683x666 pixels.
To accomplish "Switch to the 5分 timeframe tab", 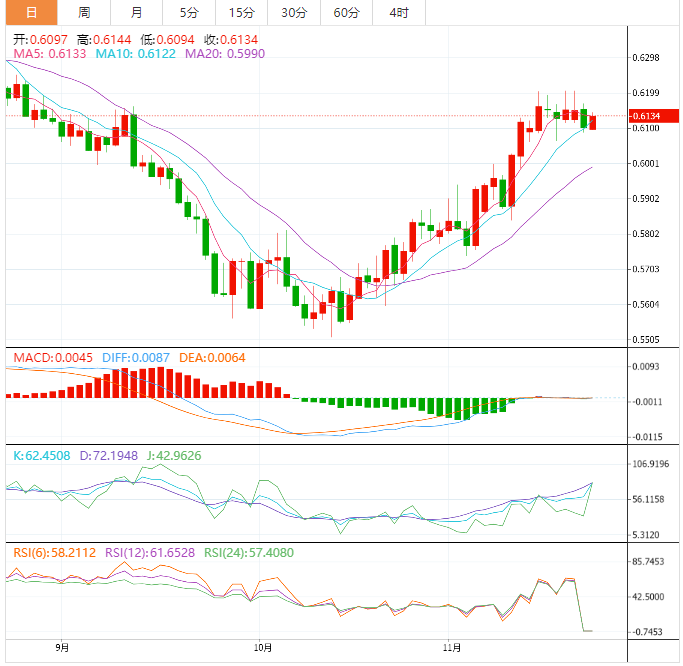I will [x=189, y=12].
